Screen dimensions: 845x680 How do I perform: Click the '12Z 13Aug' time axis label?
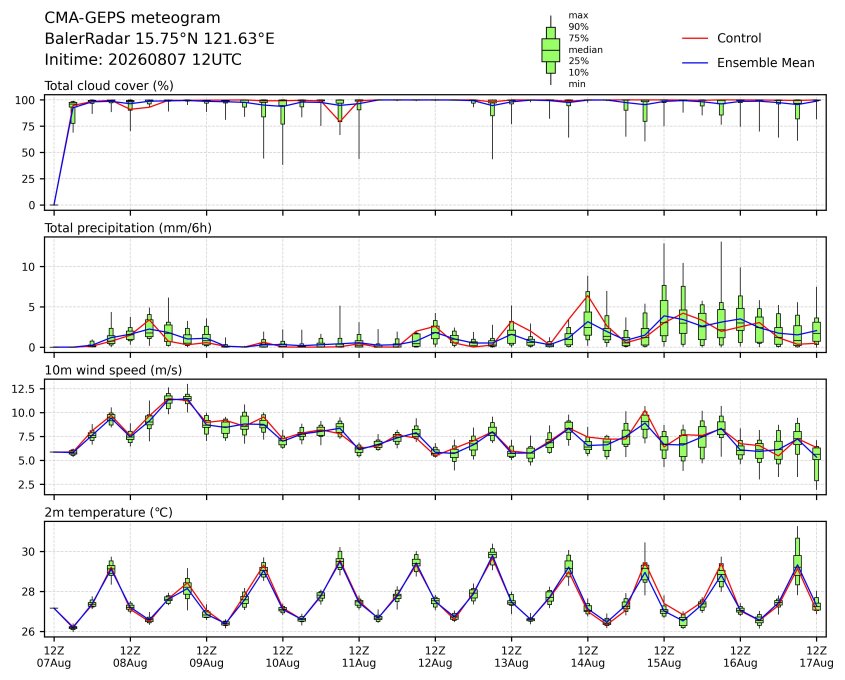tap(511, 657)
